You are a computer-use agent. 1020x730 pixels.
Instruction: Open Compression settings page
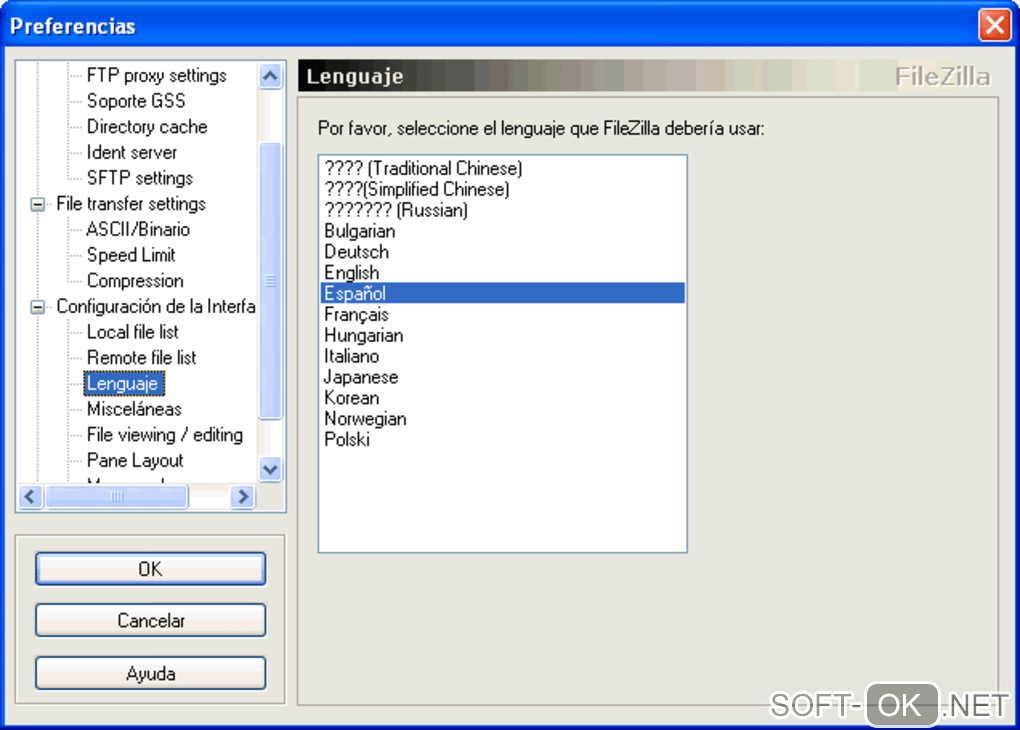click(135, 280)
